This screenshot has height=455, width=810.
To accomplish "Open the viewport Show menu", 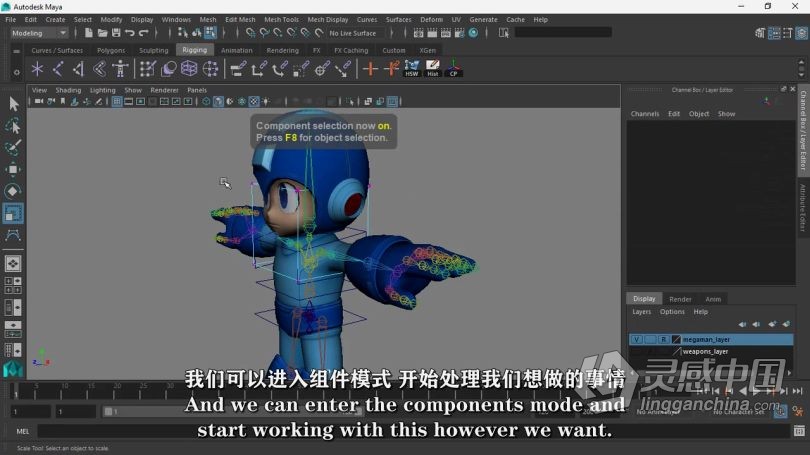I will [133, 90].
